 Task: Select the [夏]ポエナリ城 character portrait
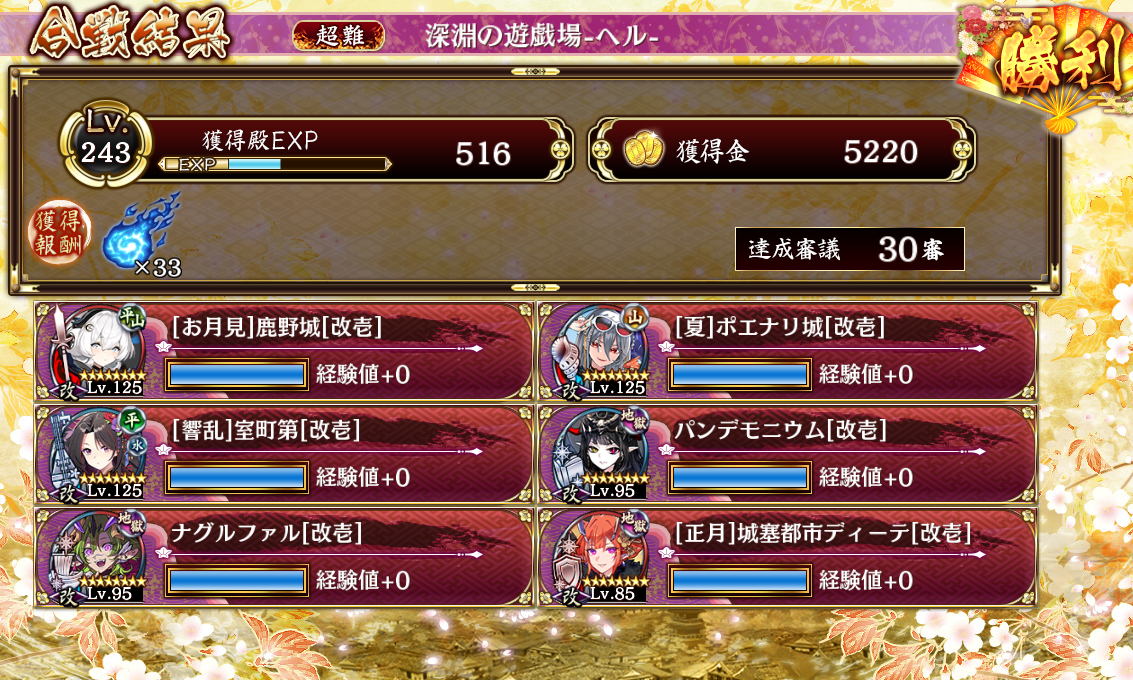click(598, 350)
